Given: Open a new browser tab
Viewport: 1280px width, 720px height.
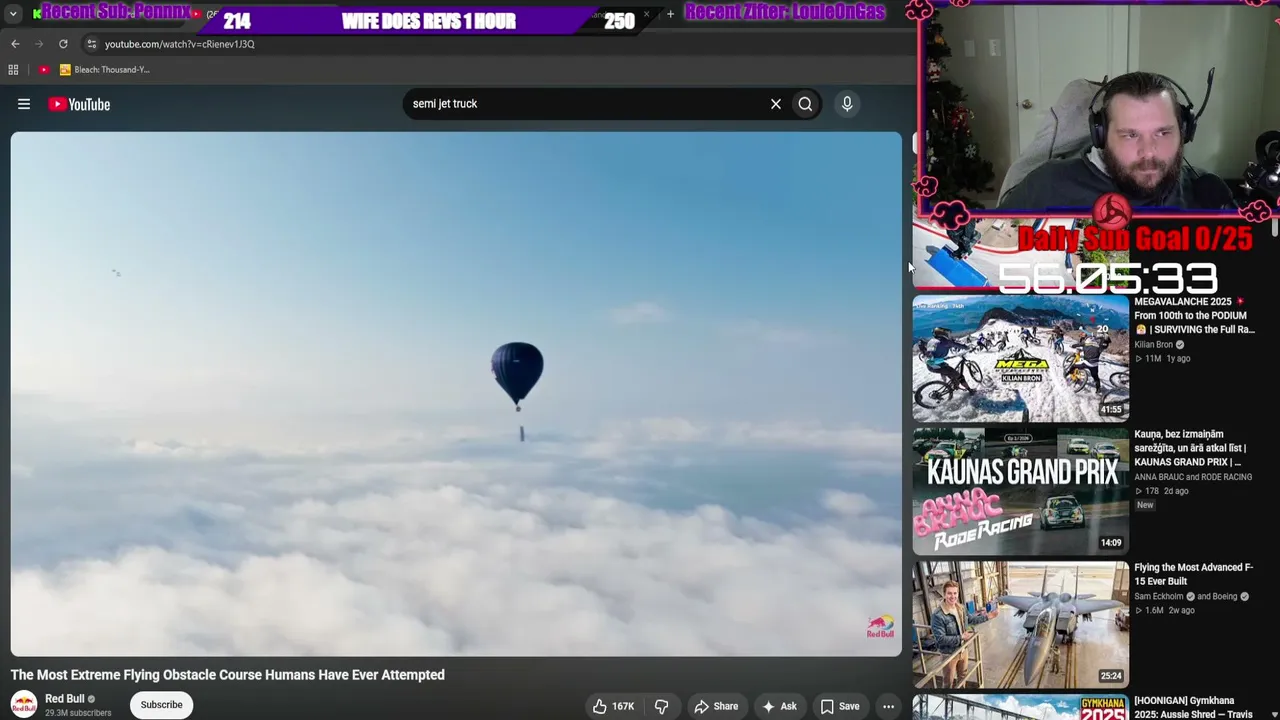Looking at the screenshot, I should [670, 14].
